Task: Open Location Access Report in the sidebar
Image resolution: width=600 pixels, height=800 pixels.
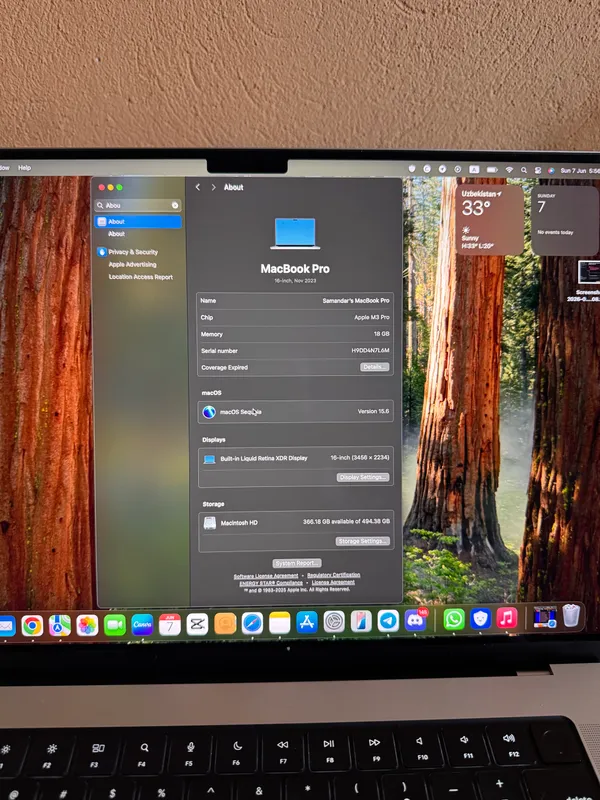Action: 140,277
